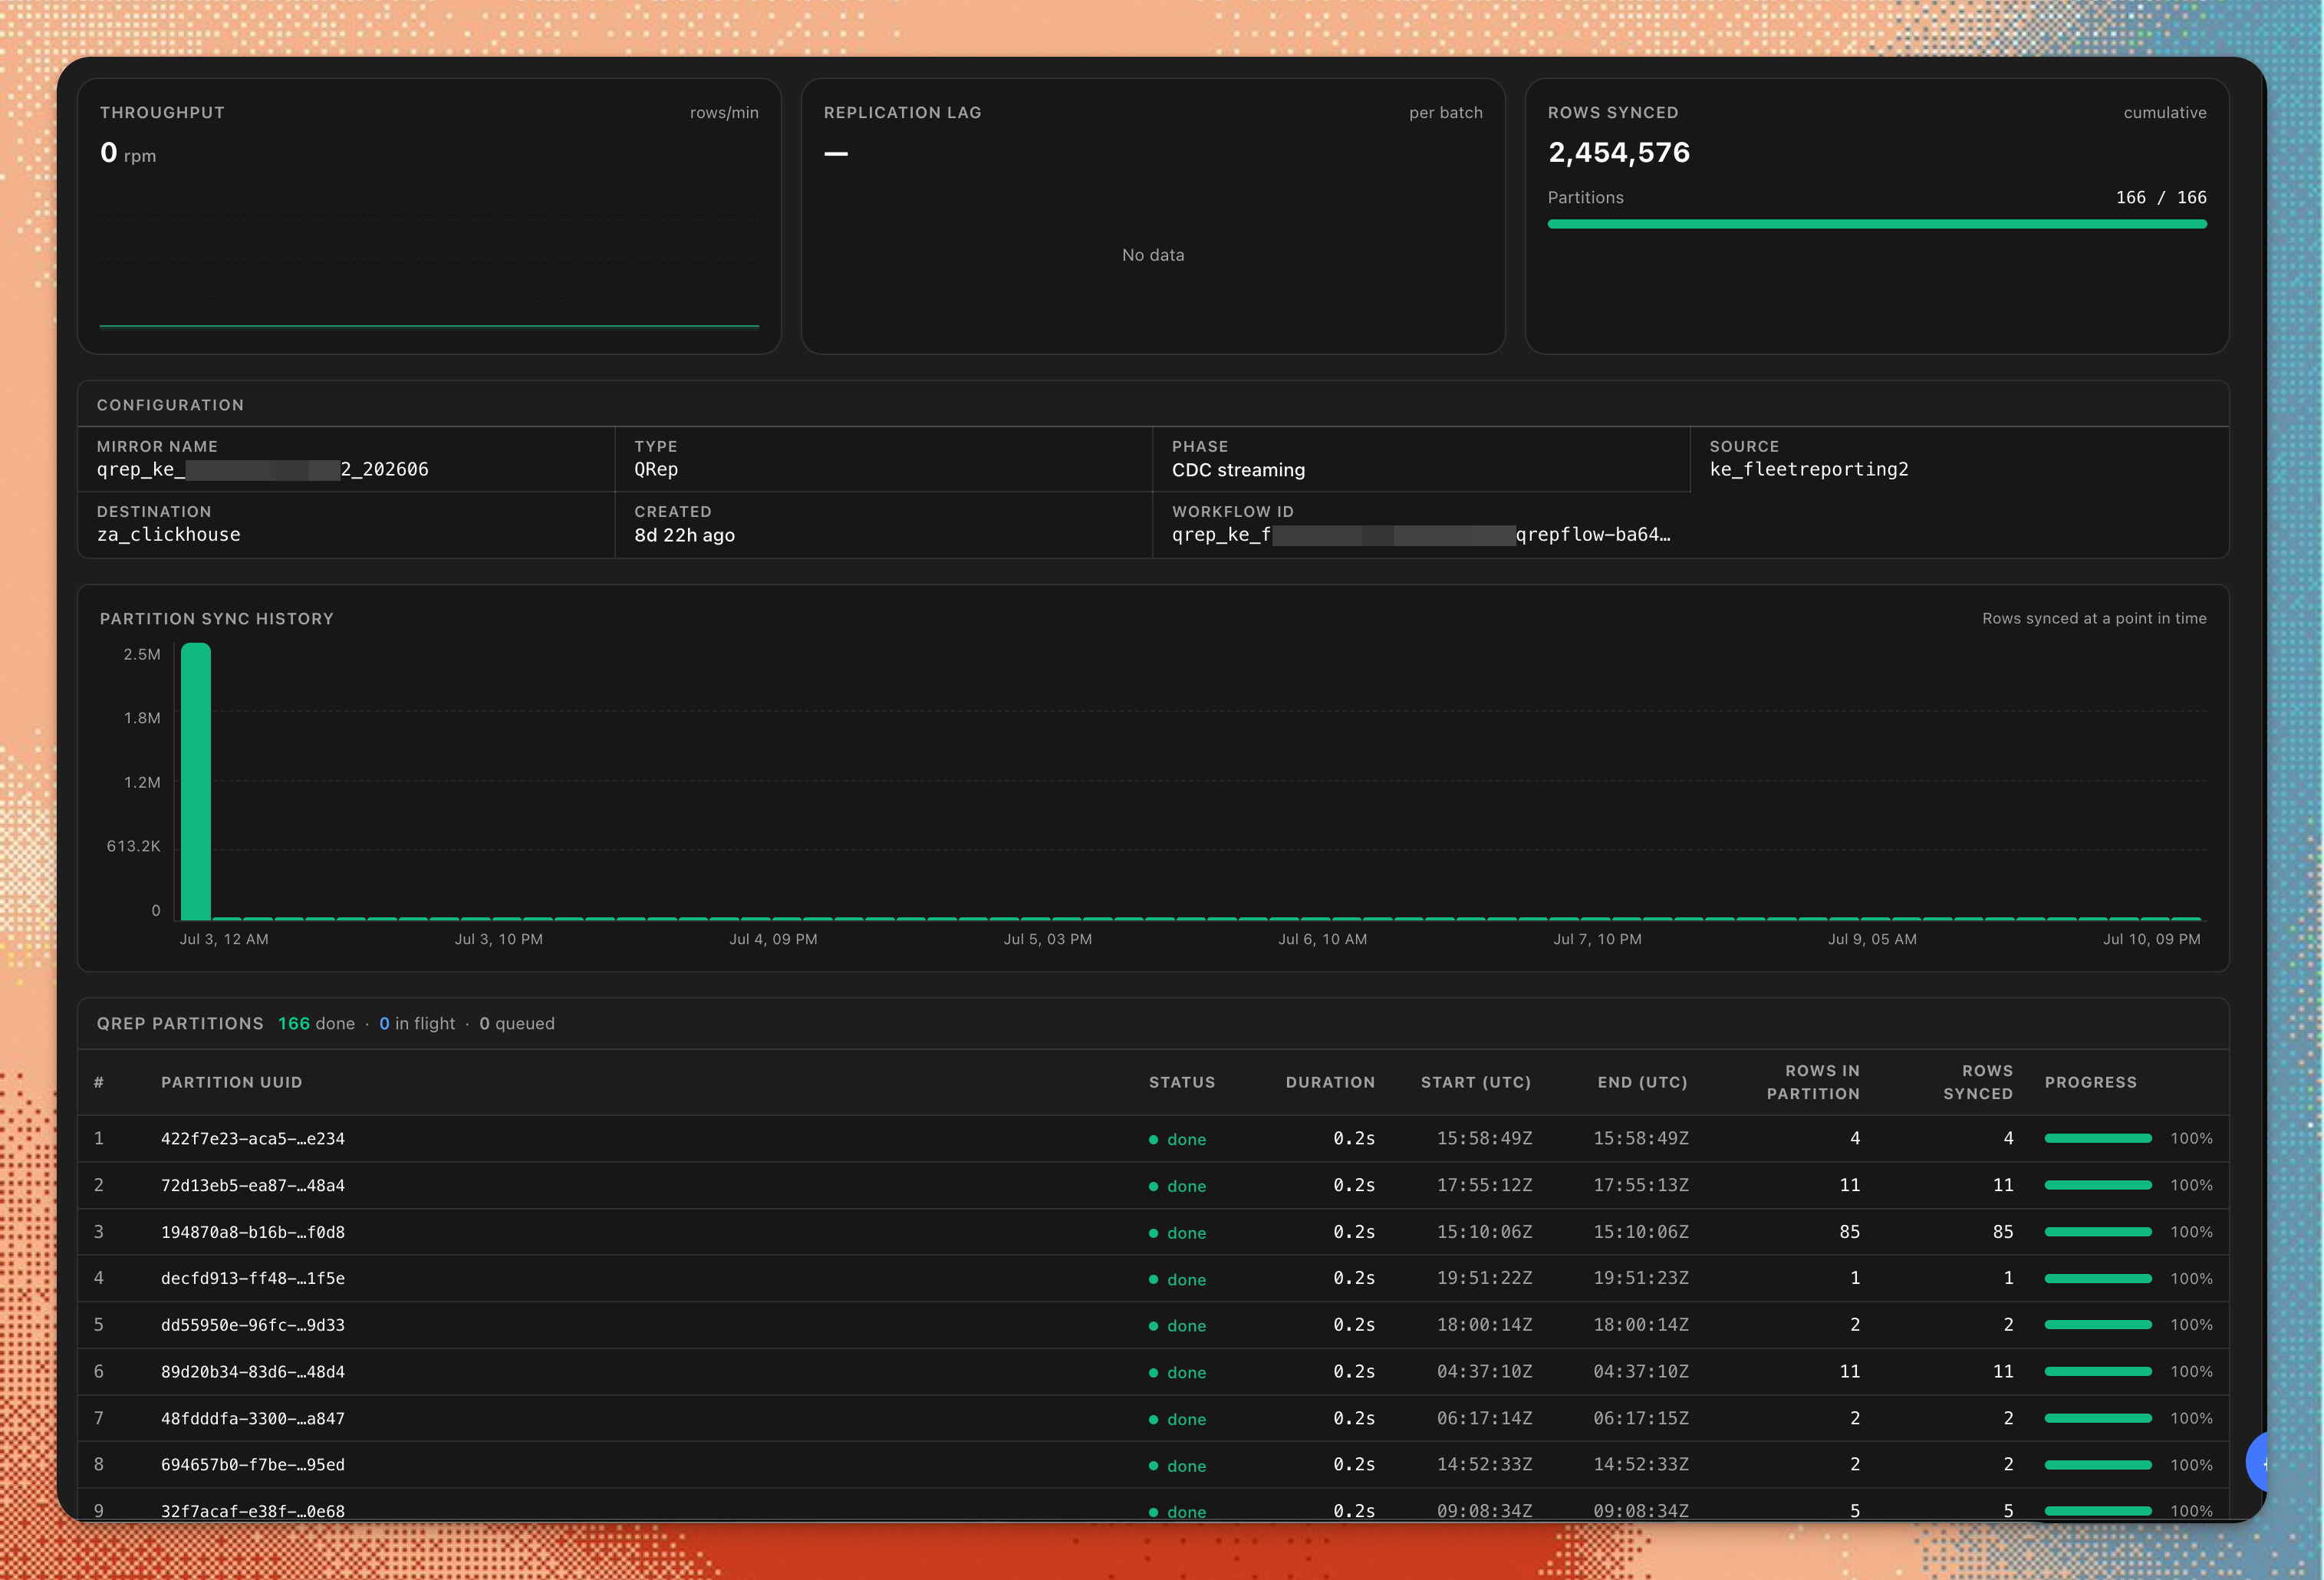The width and height of the screenshot is (2324, 1580).
Task: Sort by the DURATION column header
Action: (x=1330, y=1082)
